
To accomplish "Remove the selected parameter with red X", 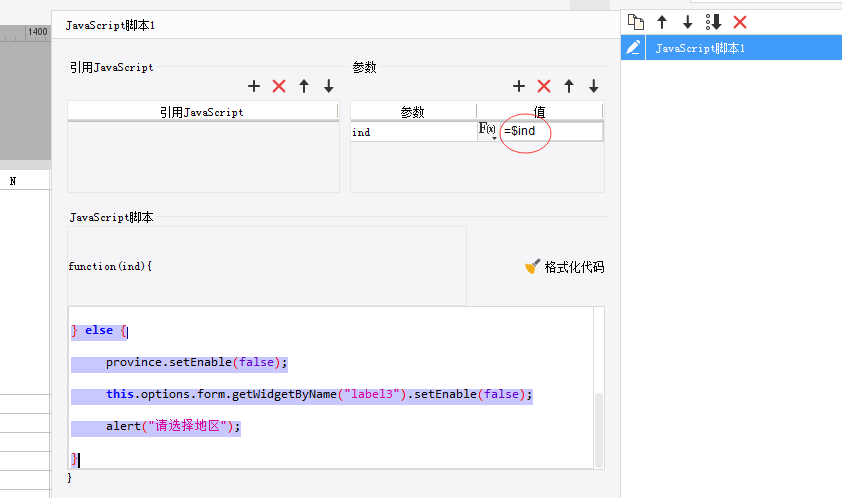I will coord(544,86).
